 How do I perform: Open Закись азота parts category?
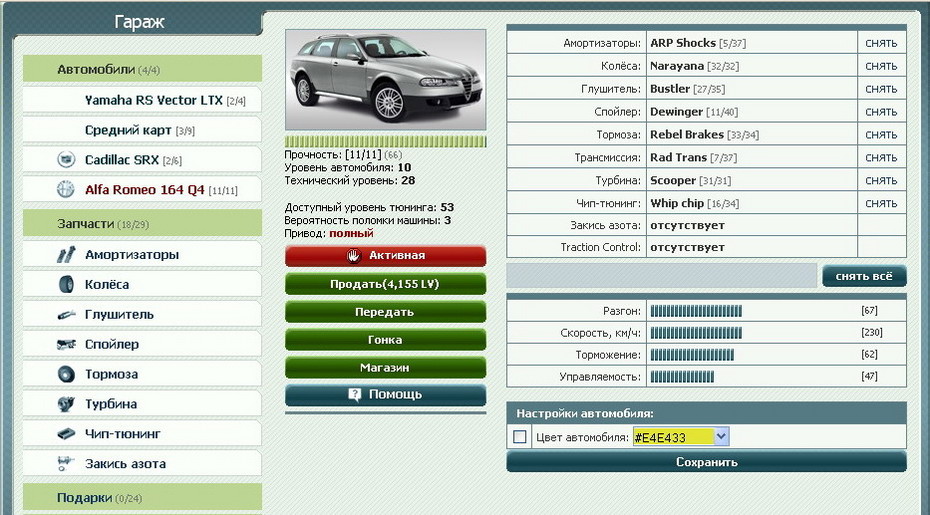click(x=142, y=463)
